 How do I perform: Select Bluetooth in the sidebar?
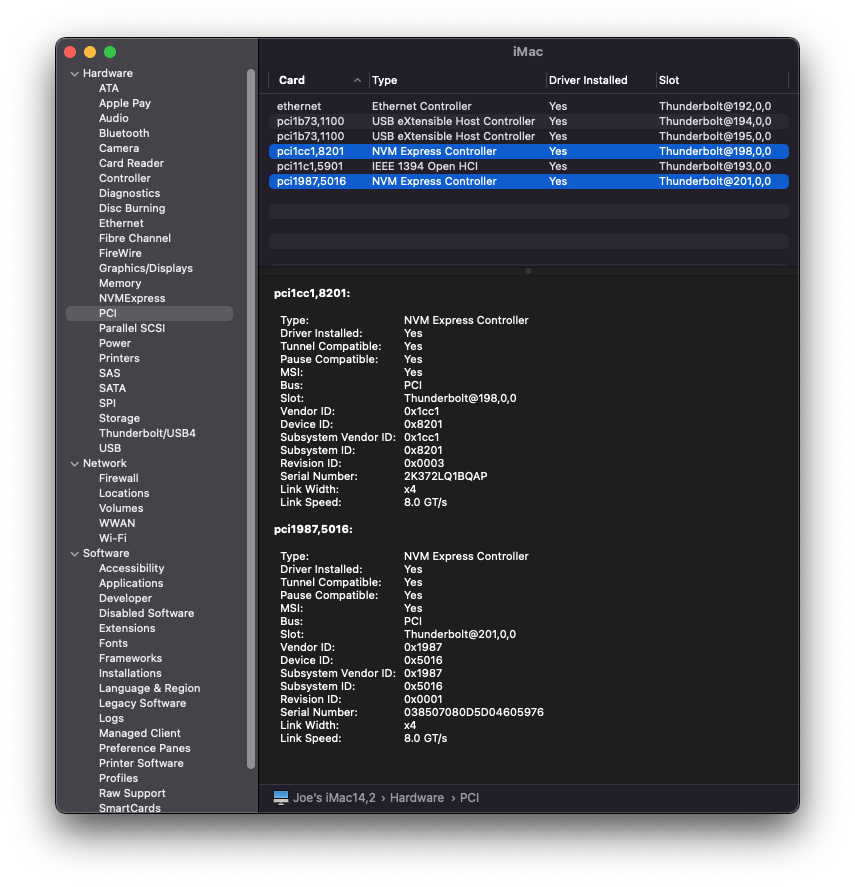(124, 134)
